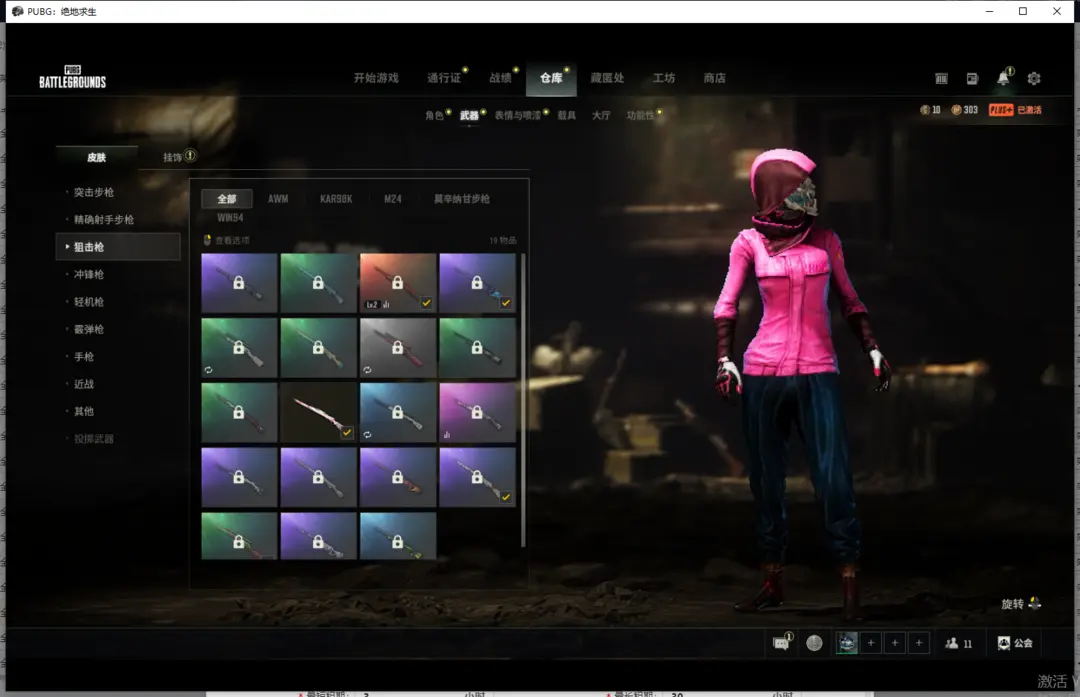Filter skins by 全部
The width and height of the screenshot is (1080, 697).
tap(227, 199)
